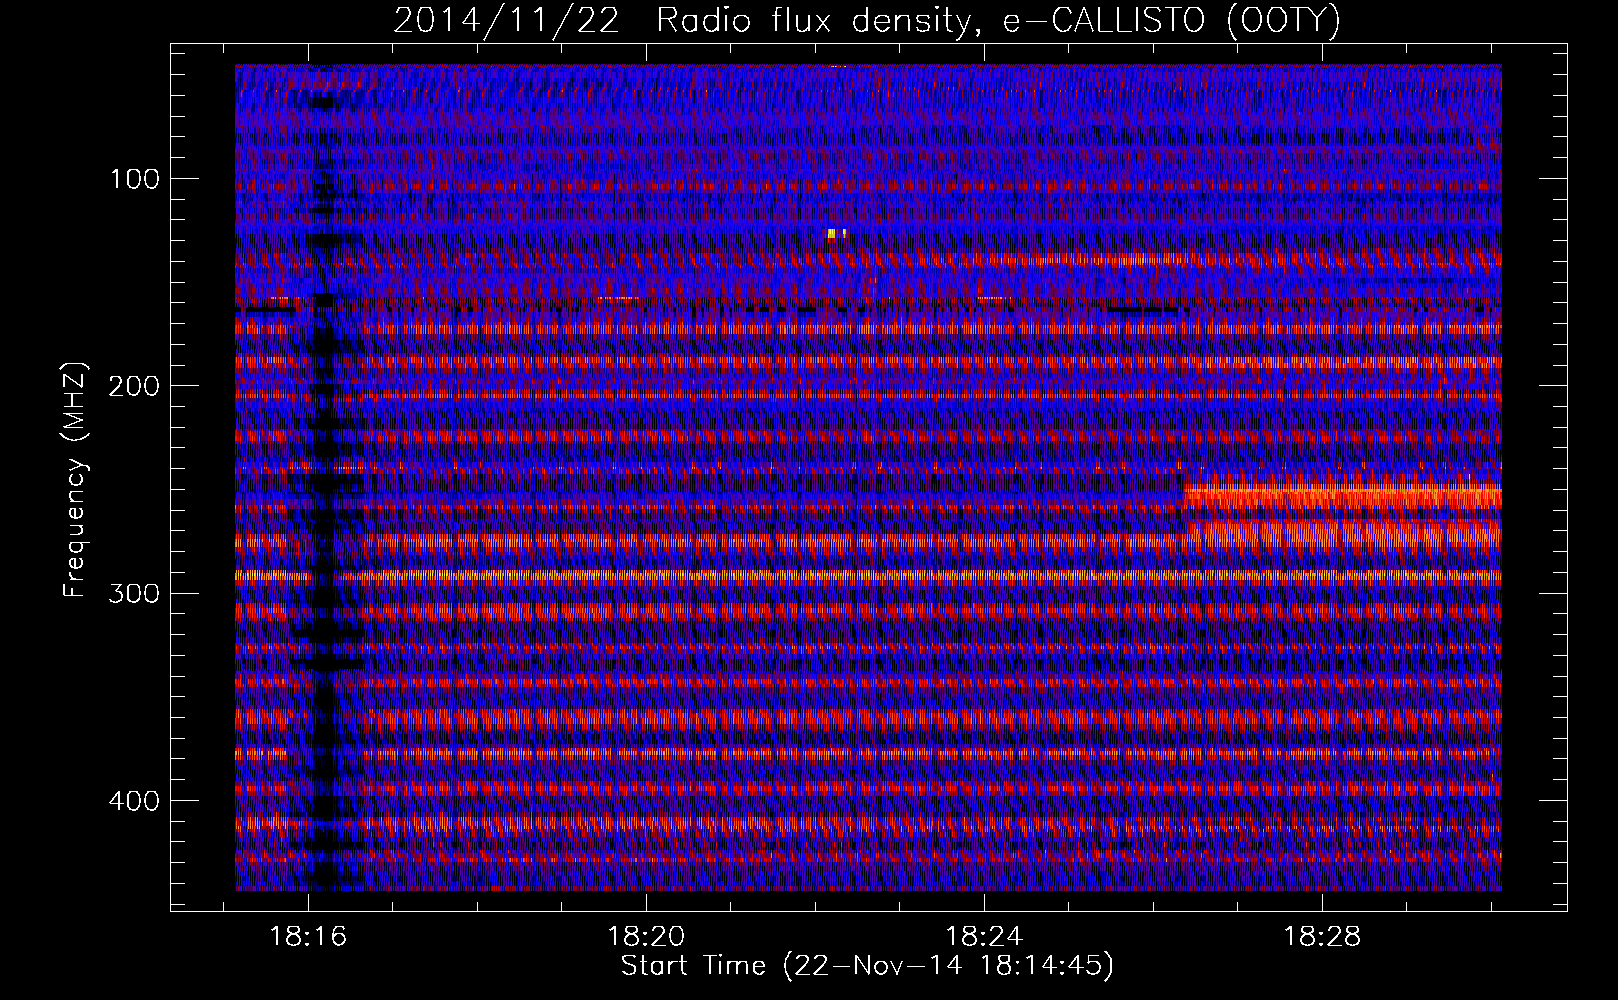
Task: Click the dark vertical dropout streak near 18:16
Action: pos(324,480)
